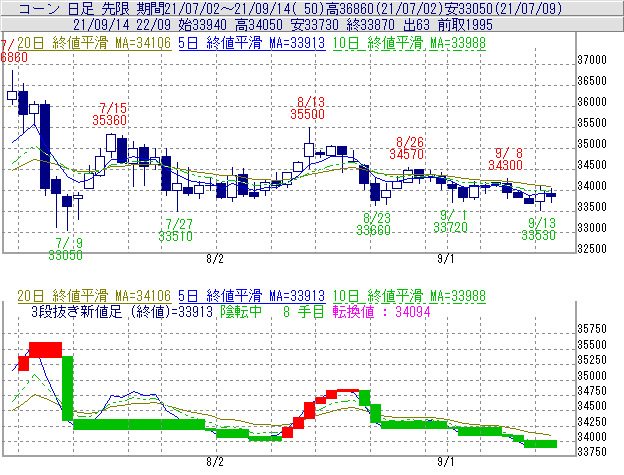
Task: Click the 7/15 35360 high label
Action: click(x=110, y=114)
